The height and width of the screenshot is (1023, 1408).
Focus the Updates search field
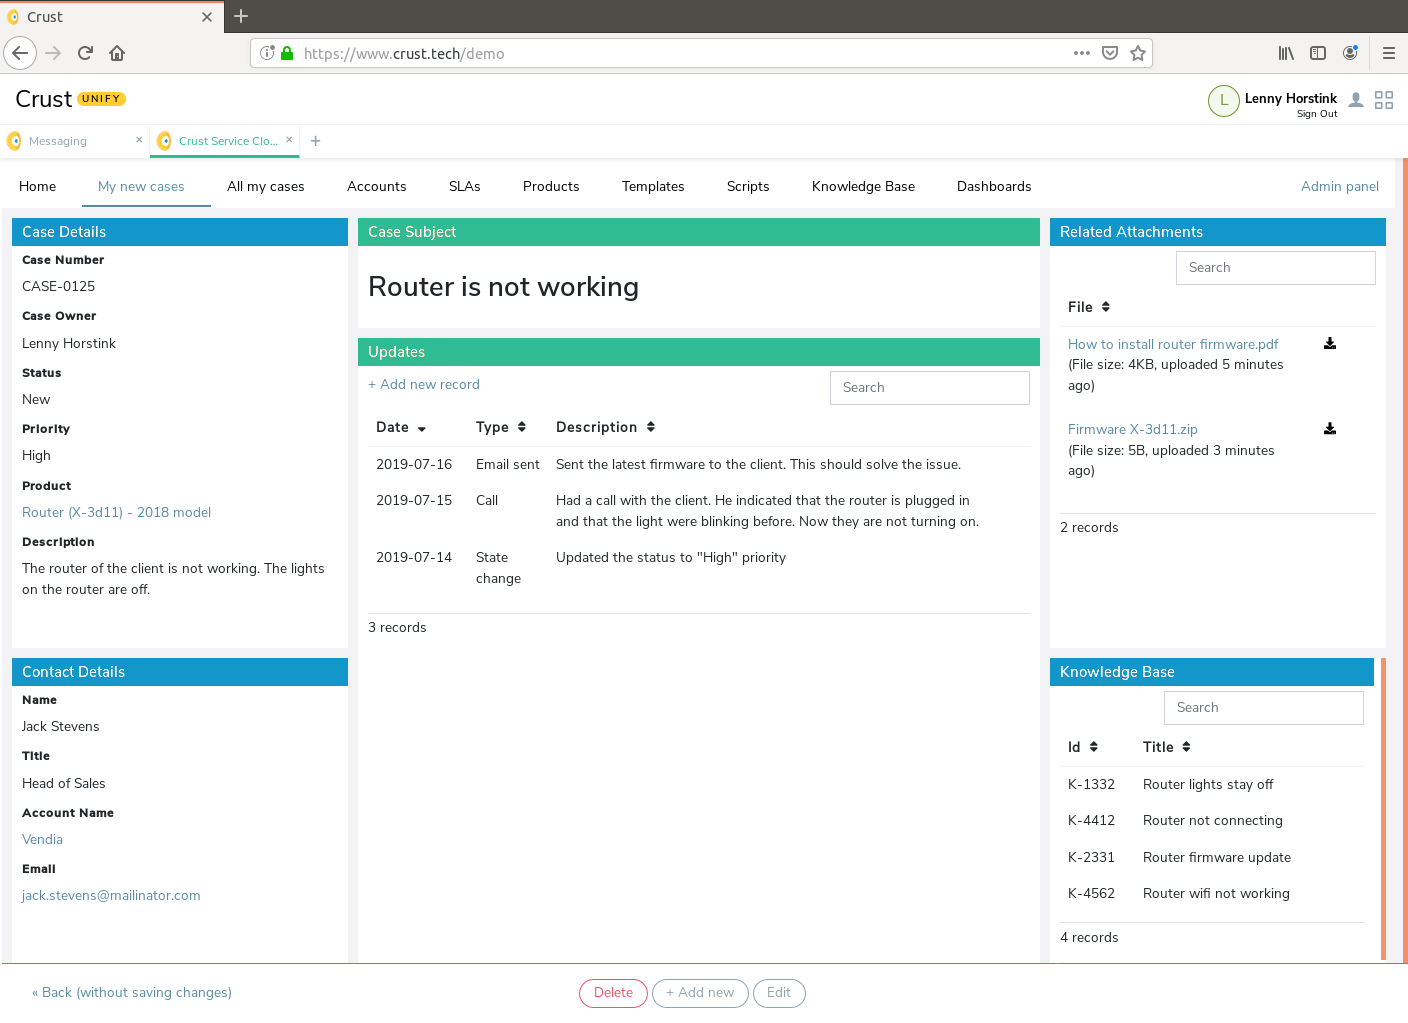point(930,388)
